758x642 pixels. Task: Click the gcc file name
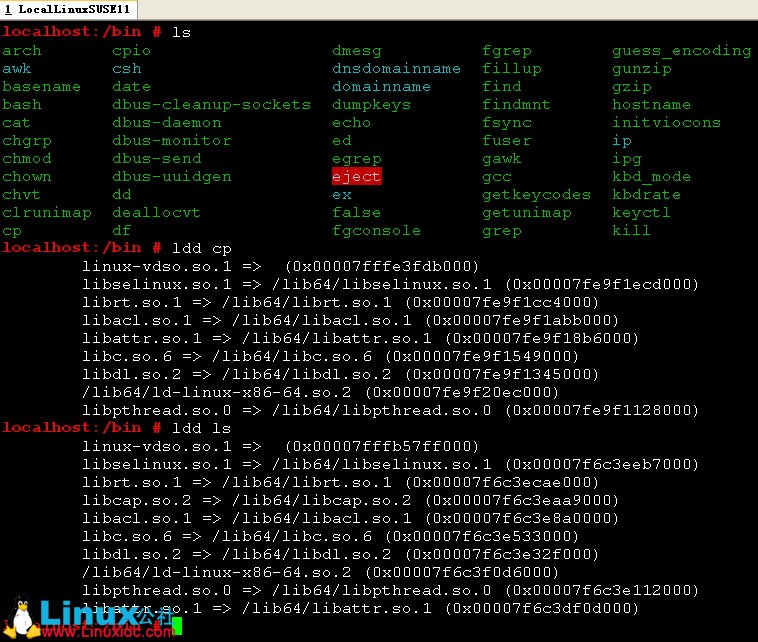pos(496,176)
